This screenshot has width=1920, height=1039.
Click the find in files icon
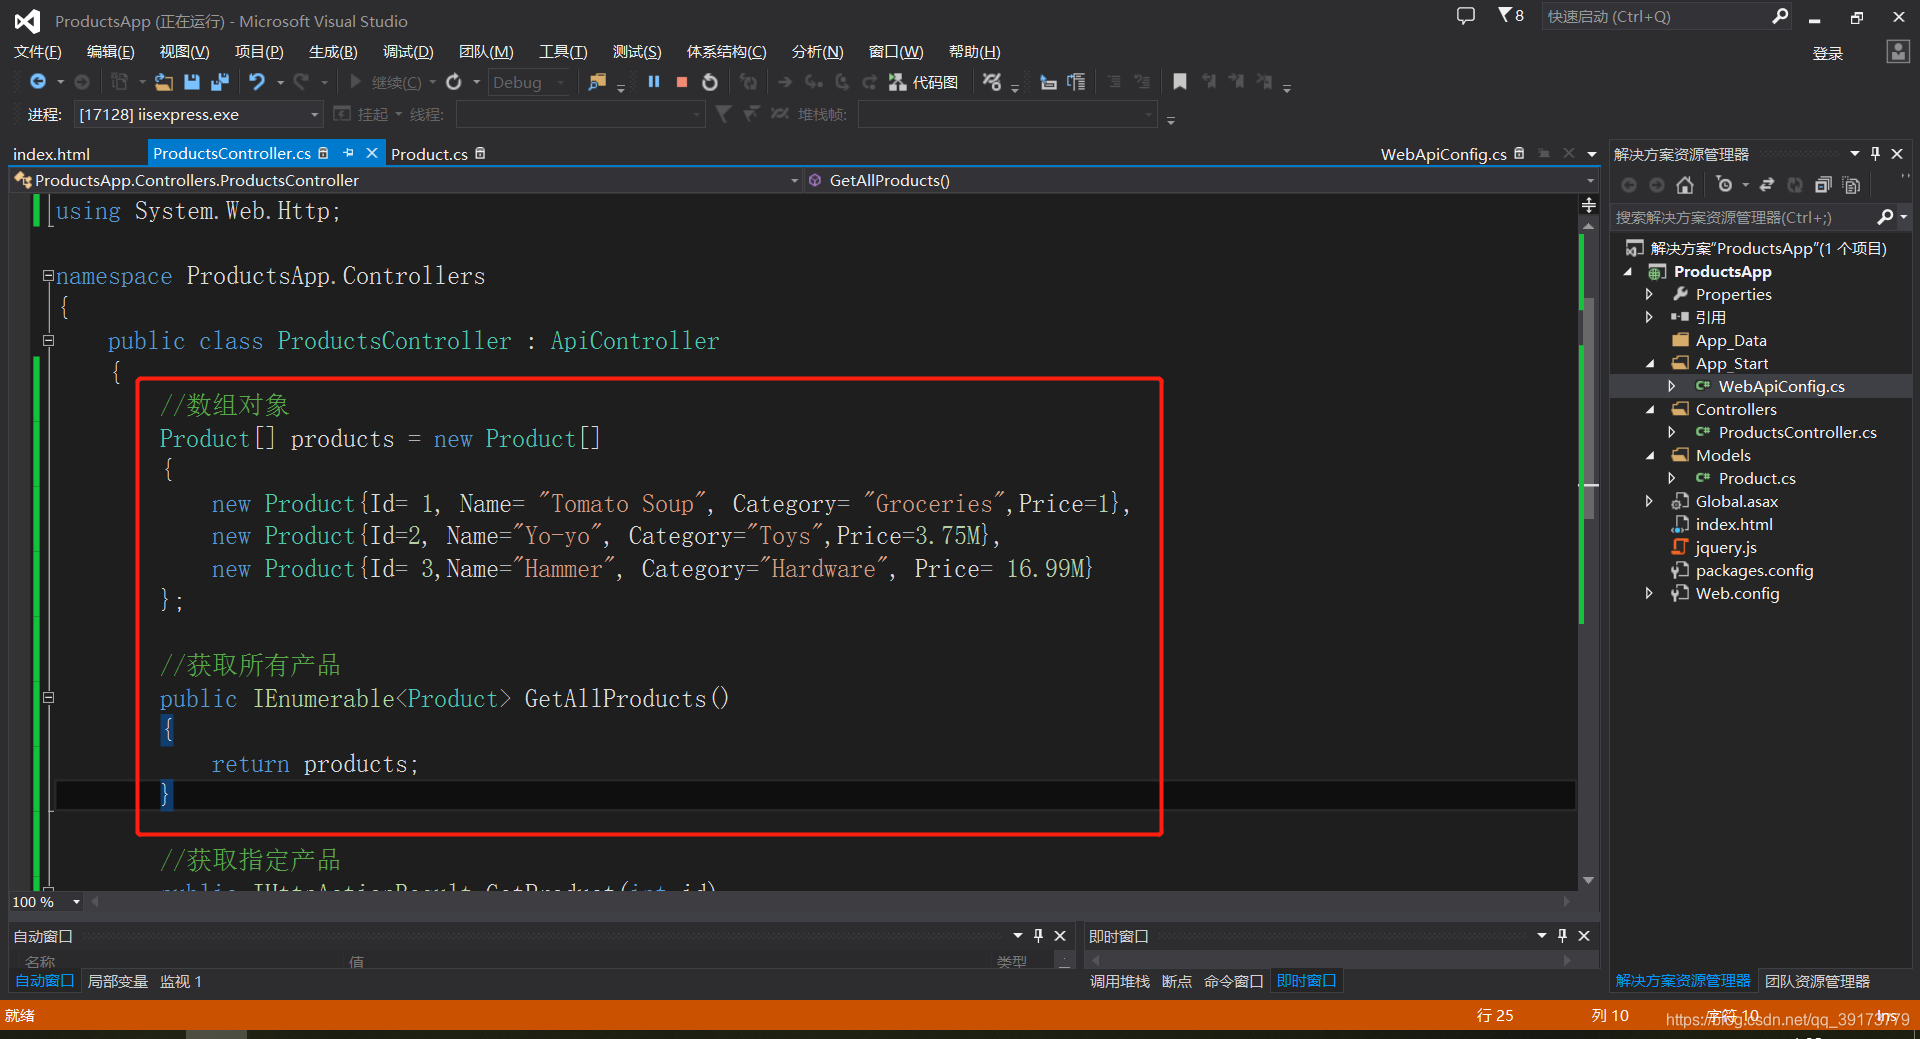point(597,82)
